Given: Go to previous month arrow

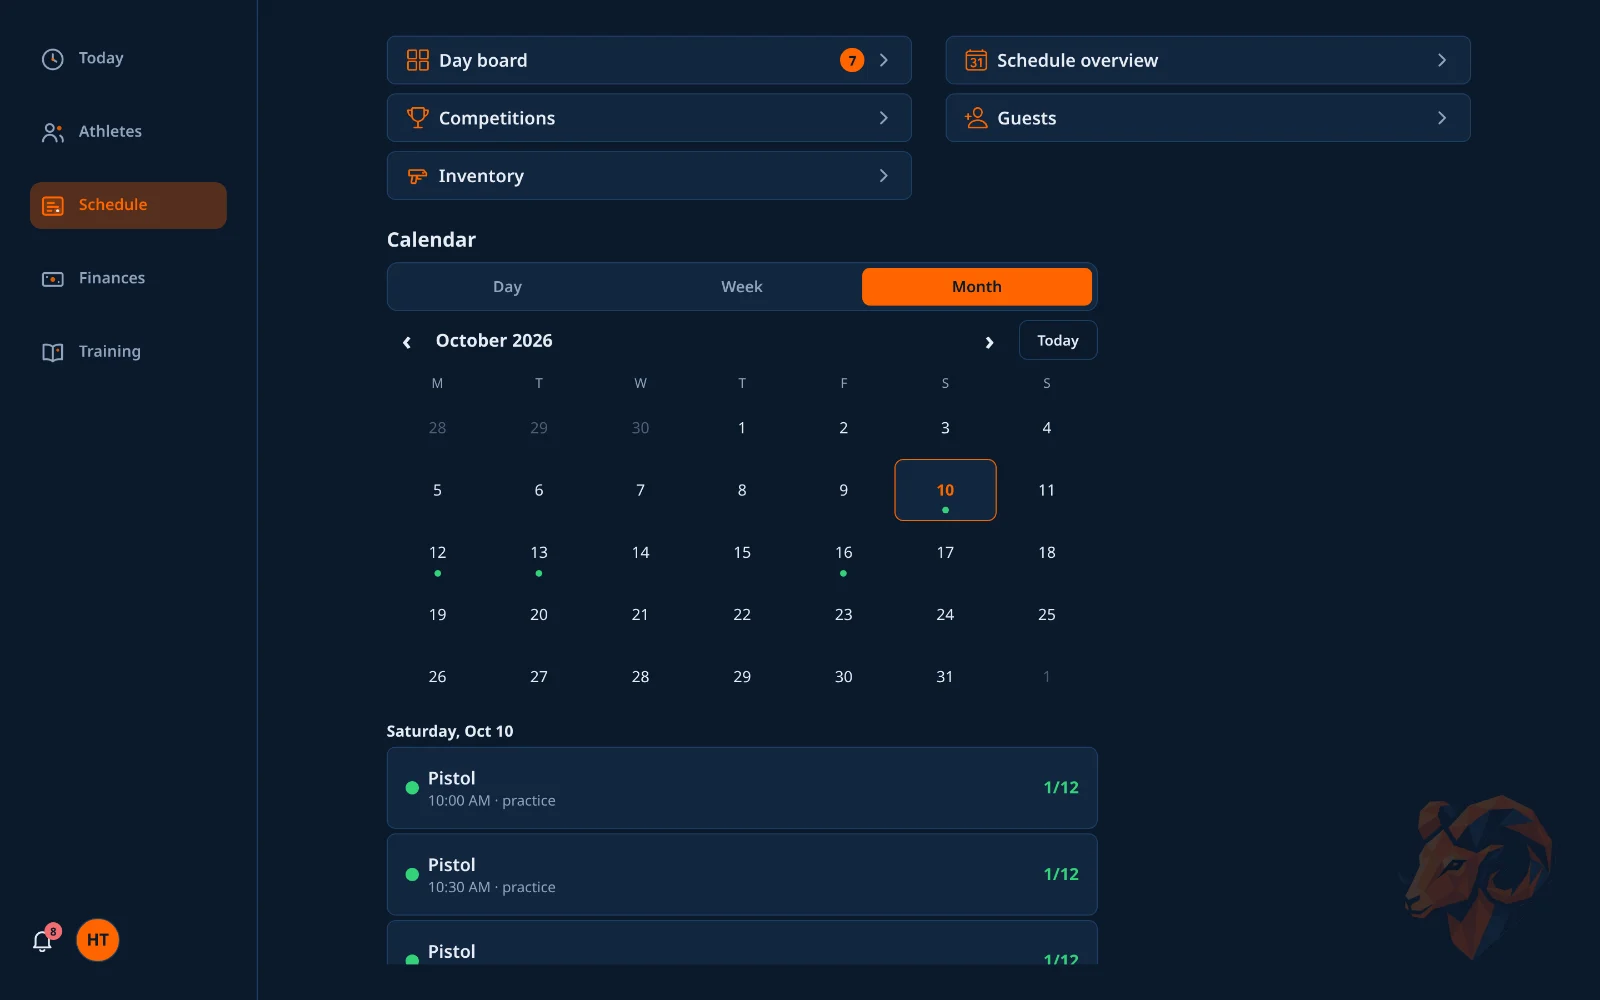Looking at the screenshot, I should pyautogui.click(x=407, y=342).
